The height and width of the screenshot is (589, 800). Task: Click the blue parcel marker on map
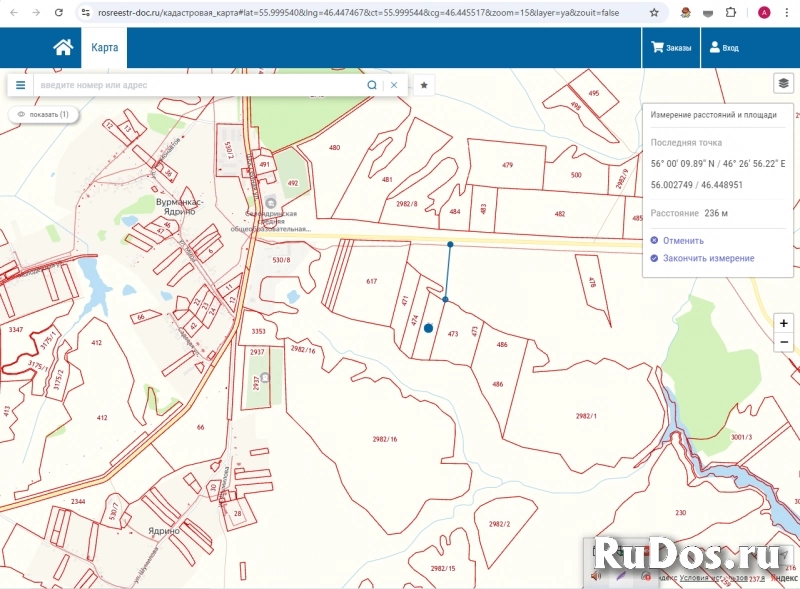tap(428, 327)
